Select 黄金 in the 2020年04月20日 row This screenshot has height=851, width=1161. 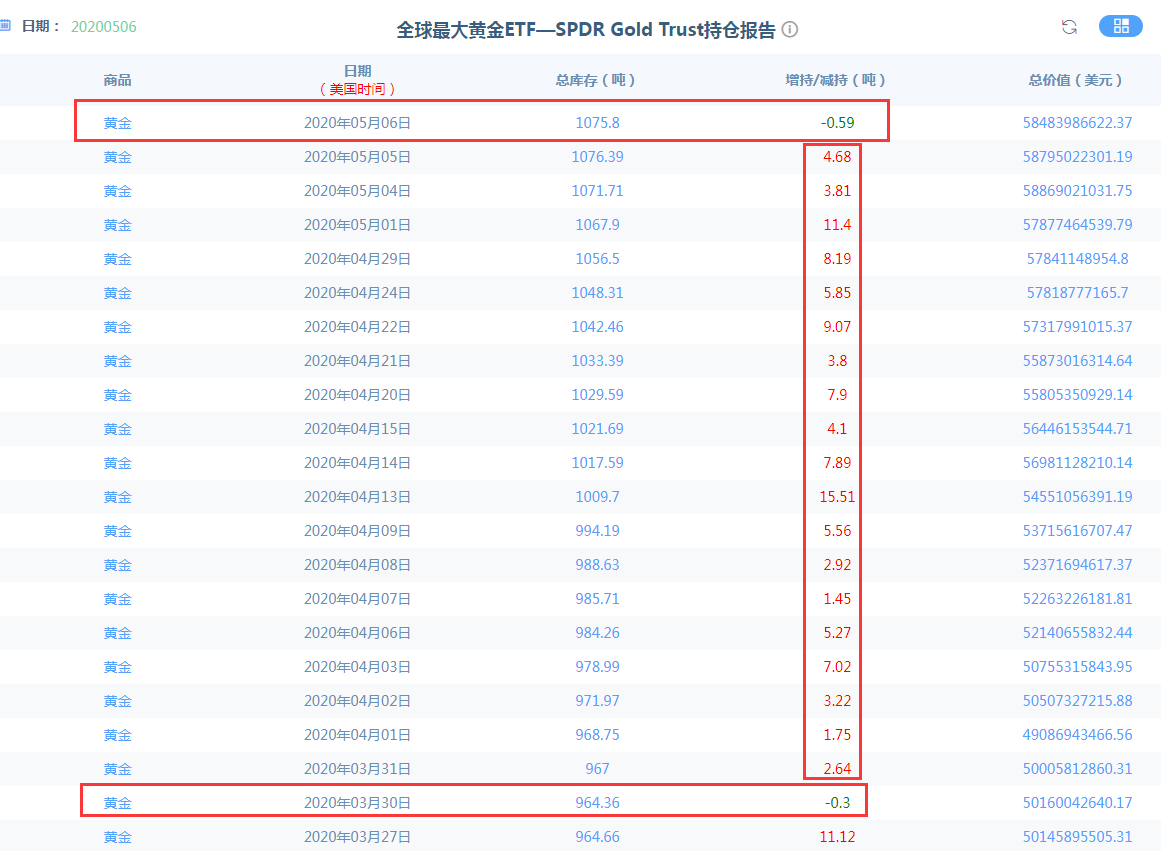(x=117, y=396)
